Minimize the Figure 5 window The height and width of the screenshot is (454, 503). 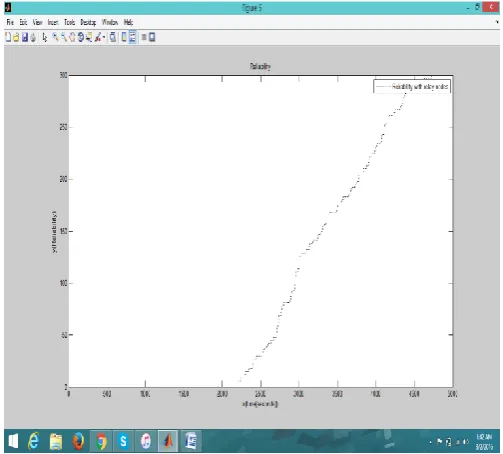(468, 7)
